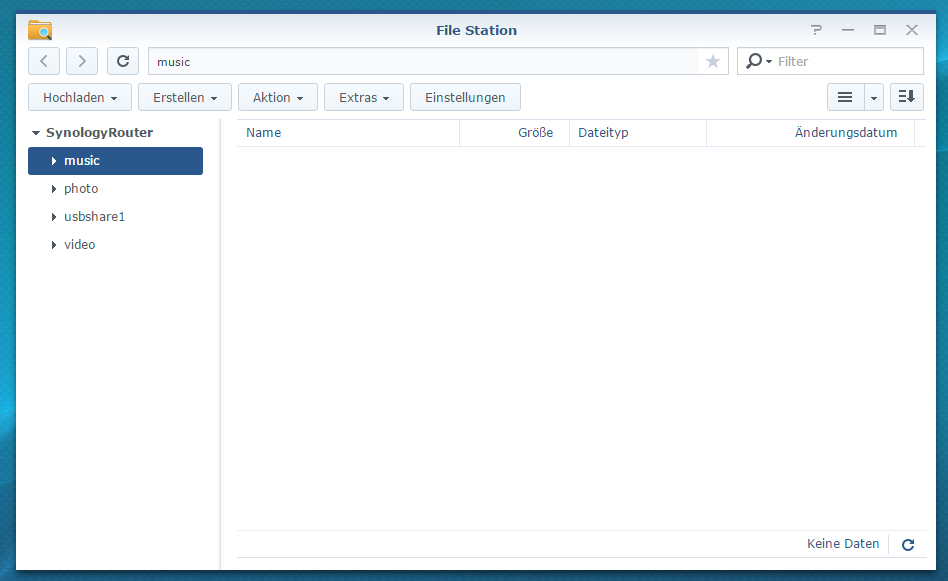The width and height of the screenshot is (948, 581).
Task: Select SynologyRouter root node
Action: [99, 132]
